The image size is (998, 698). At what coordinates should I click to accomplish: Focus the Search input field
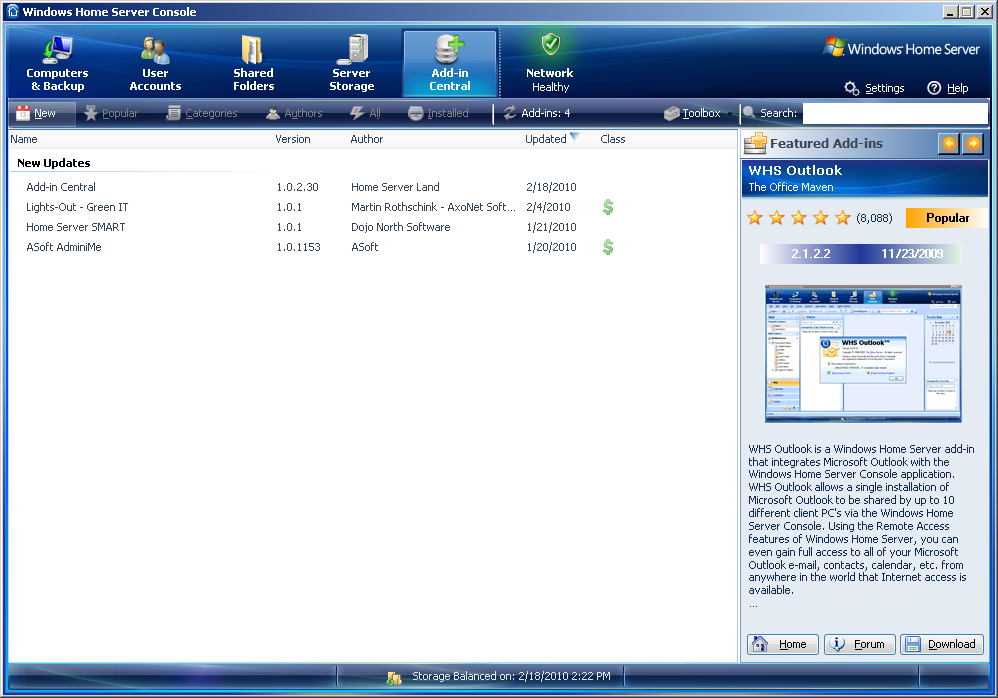pos(895,113)
